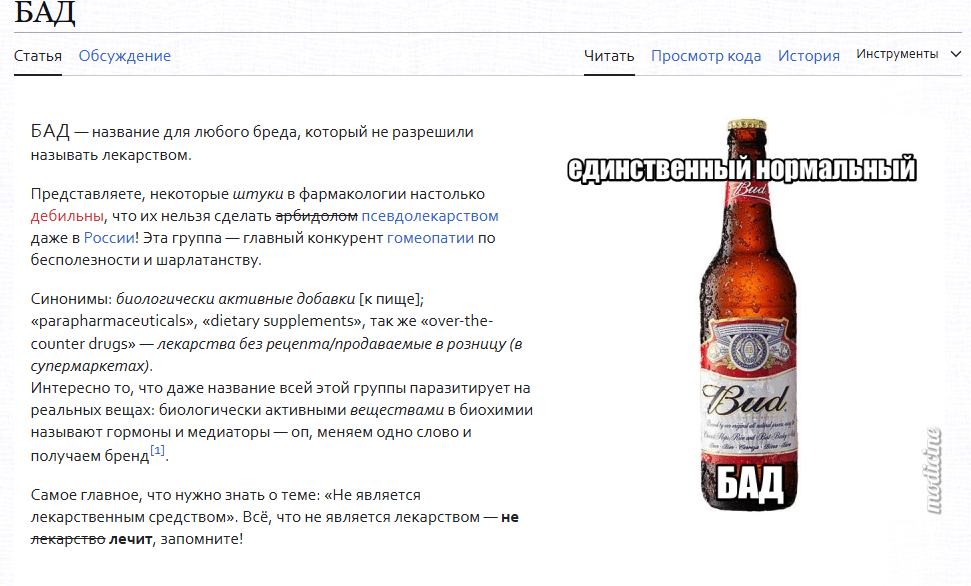
Task: Expand the Инструменты dropdown menu
Action: click(x=908, y=54)
